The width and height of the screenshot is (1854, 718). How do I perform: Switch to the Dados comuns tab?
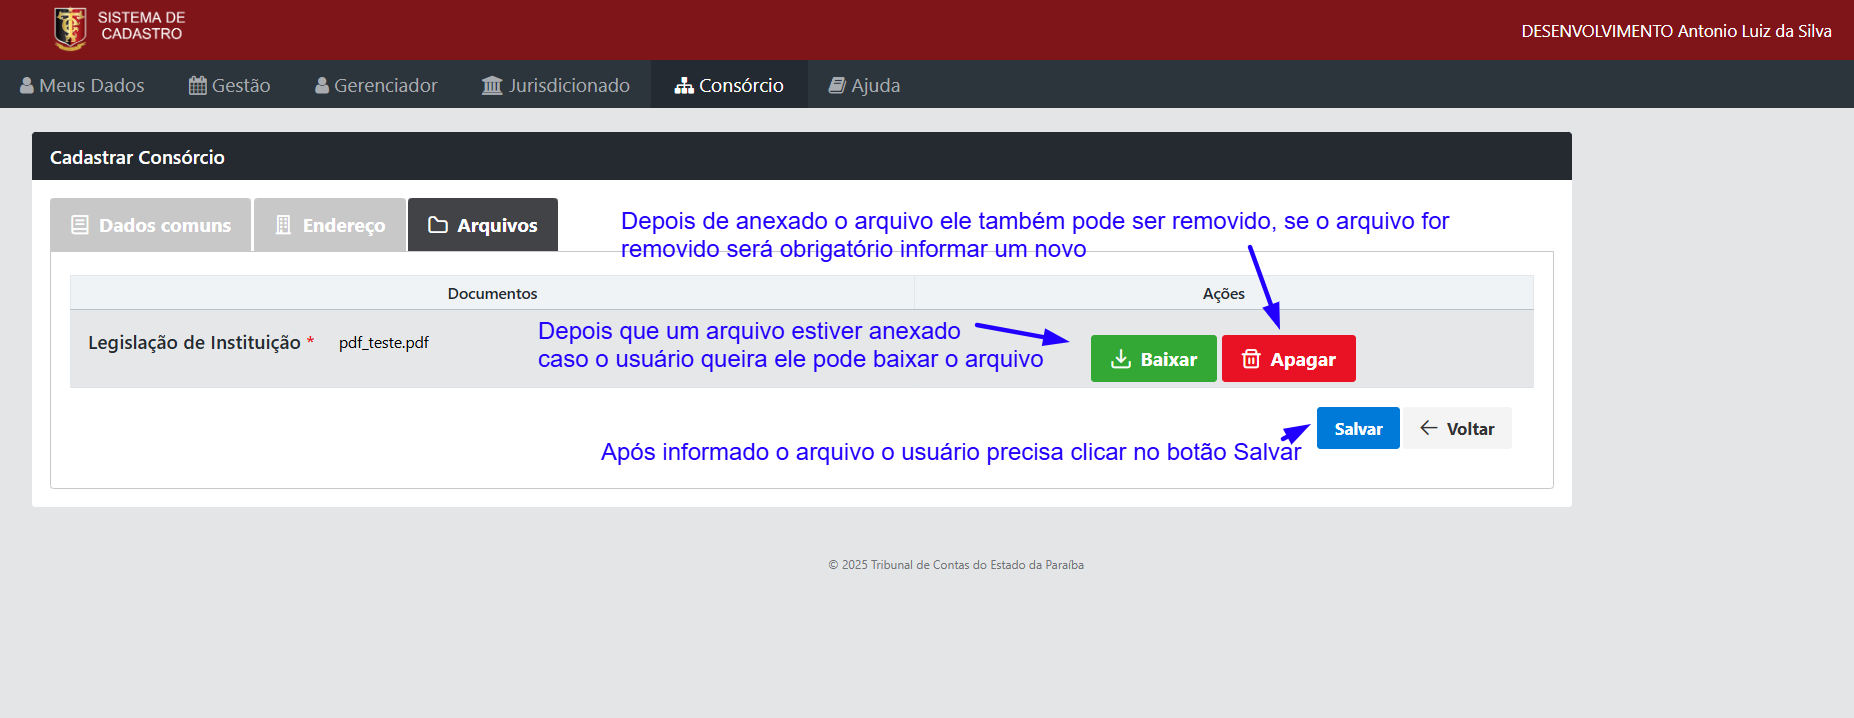(x=151, y=225)
